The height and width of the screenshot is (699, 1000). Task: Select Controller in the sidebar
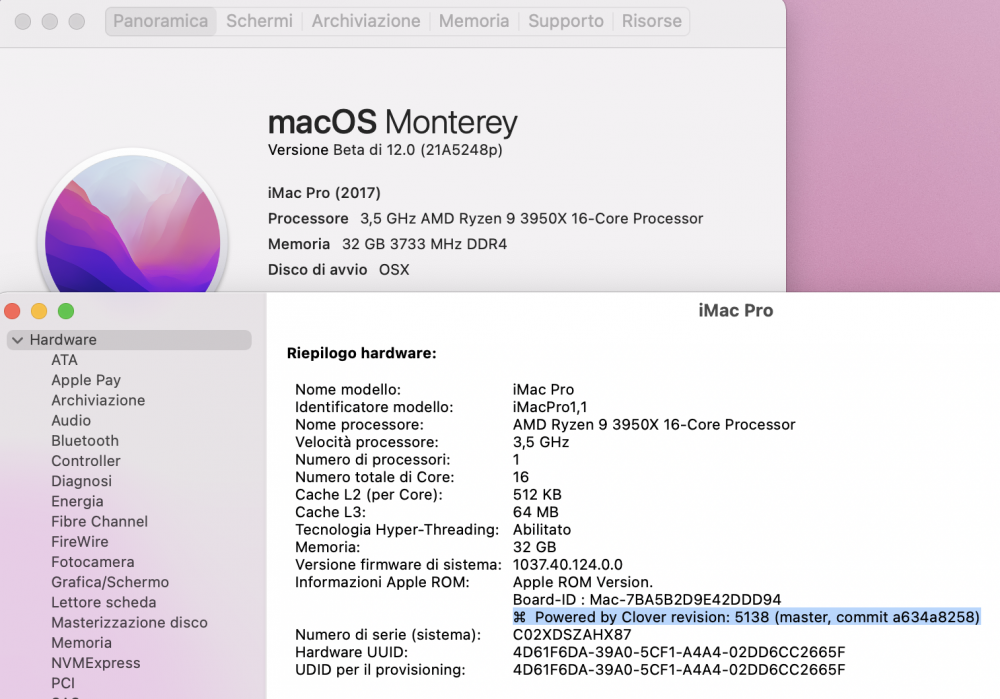(x=86, y=461)
